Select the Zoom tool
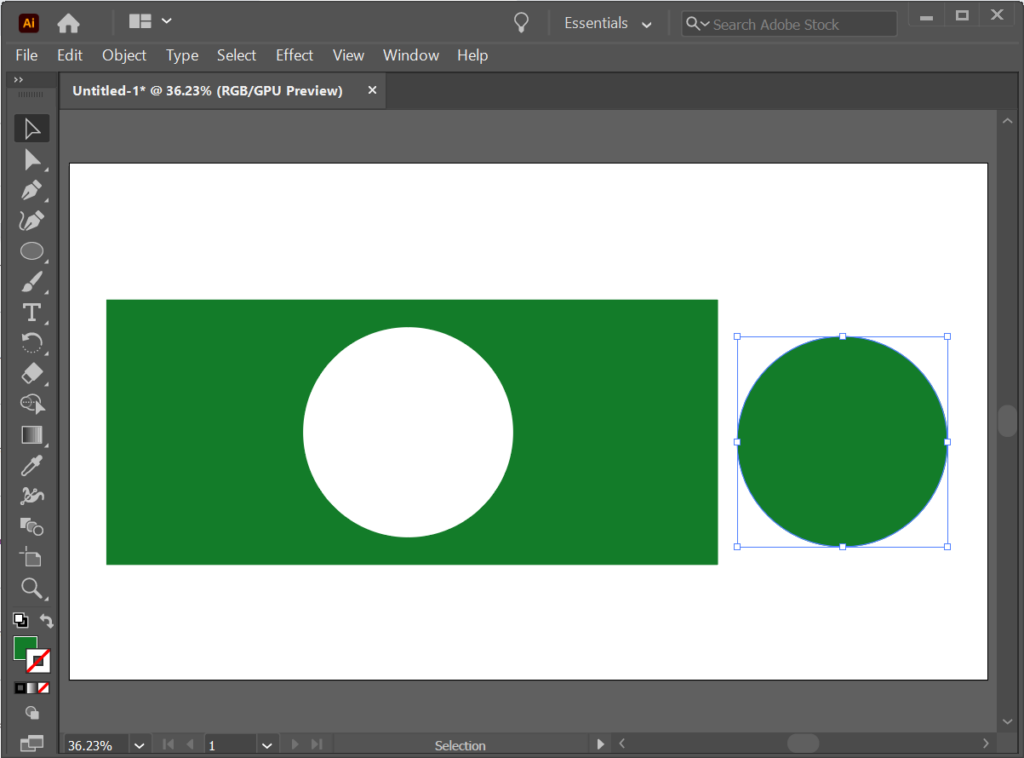 click(x=31, y=589)
